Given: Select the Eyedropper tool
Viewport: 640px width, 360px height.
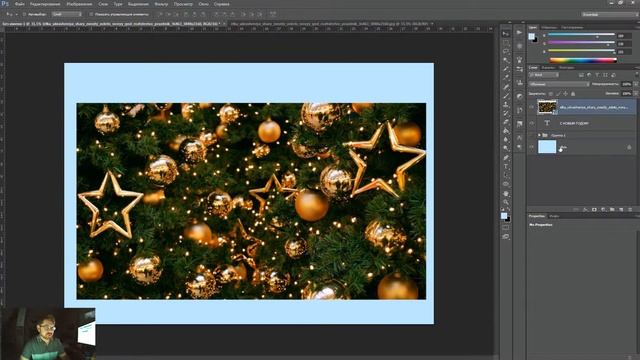Looking at the screenshot, I should coord(506,78).
